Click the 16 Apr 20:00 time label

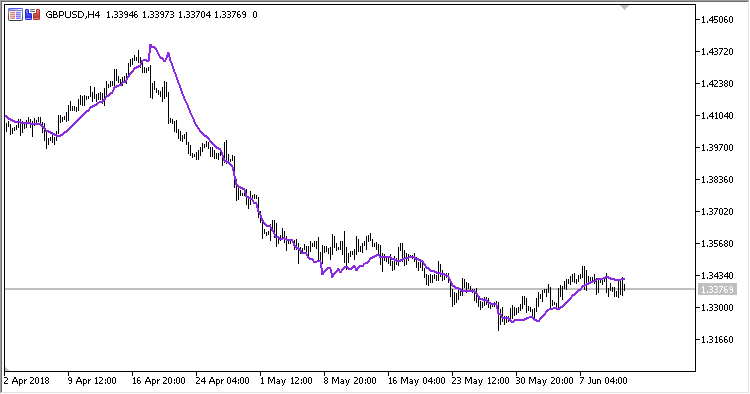[x=159, y=381]
